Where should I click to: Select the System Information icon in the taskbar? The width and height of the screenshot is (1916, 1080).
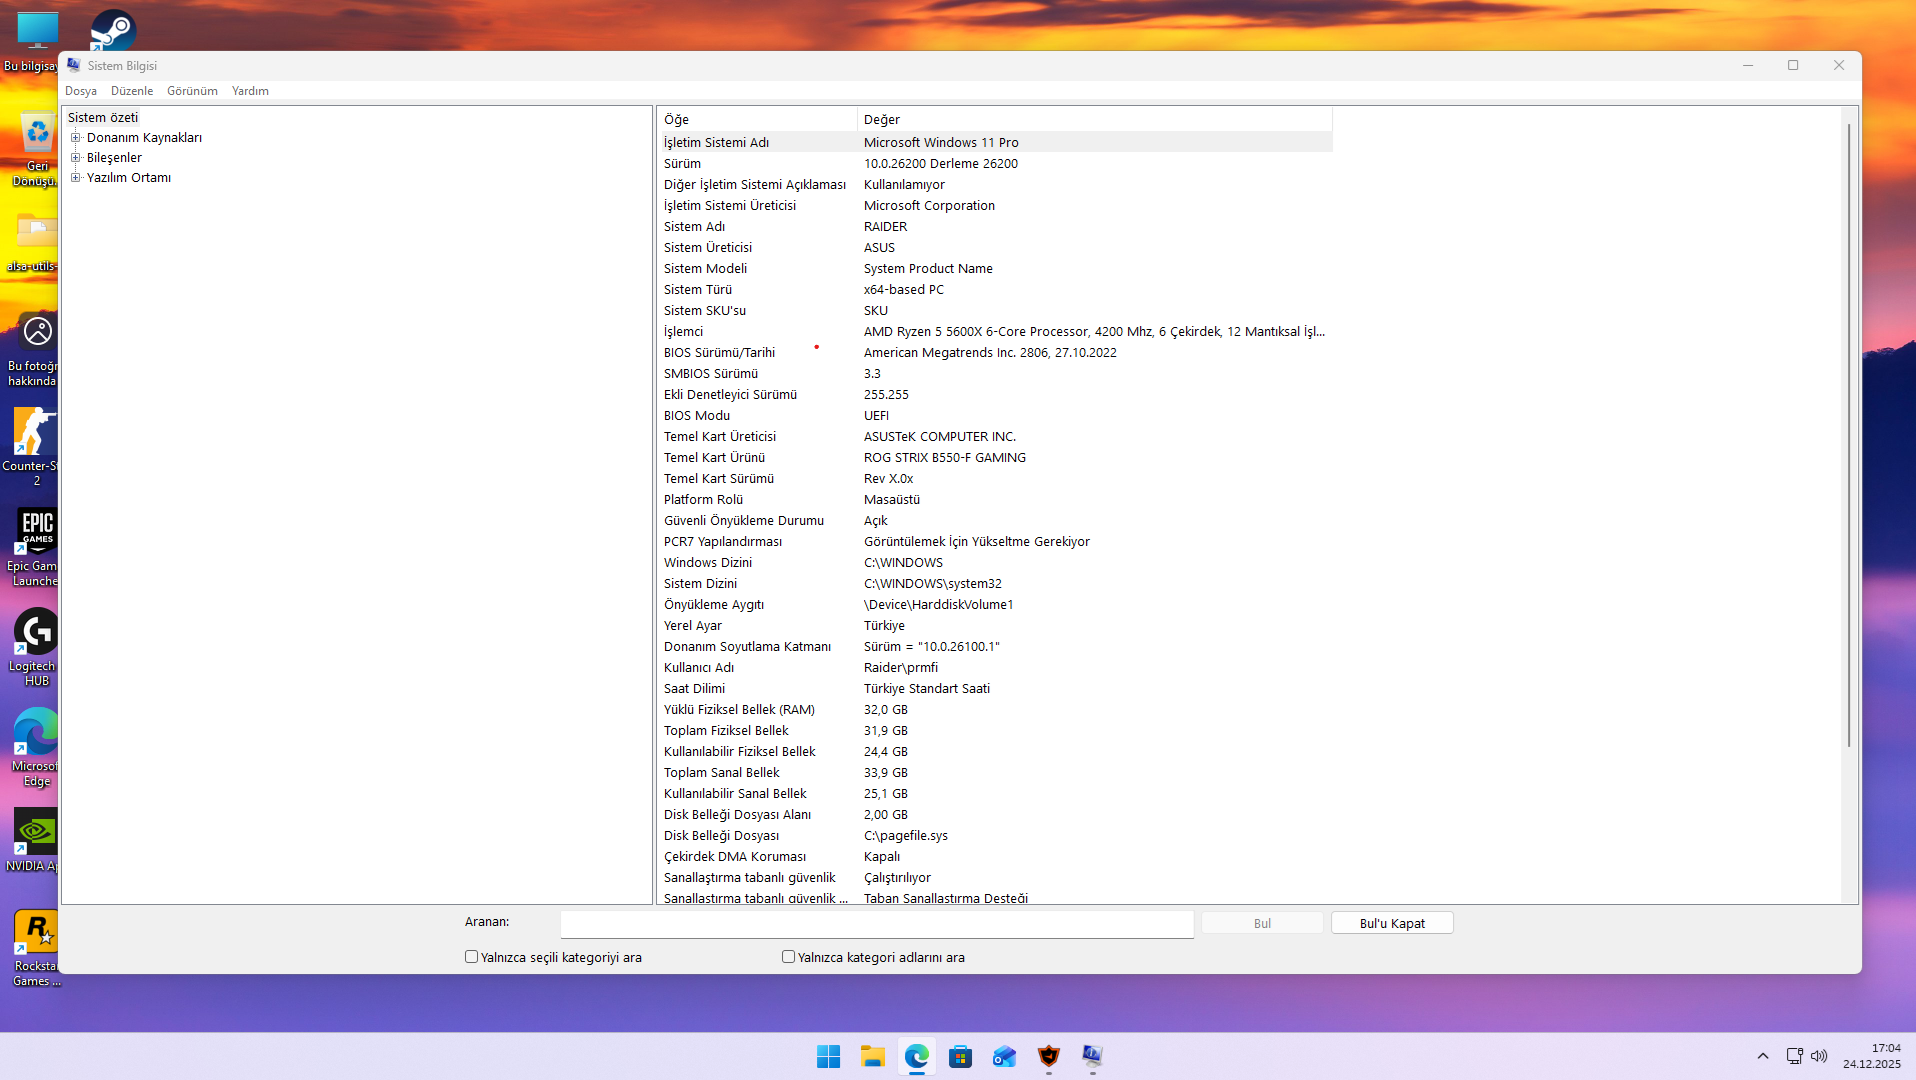1091,1057
